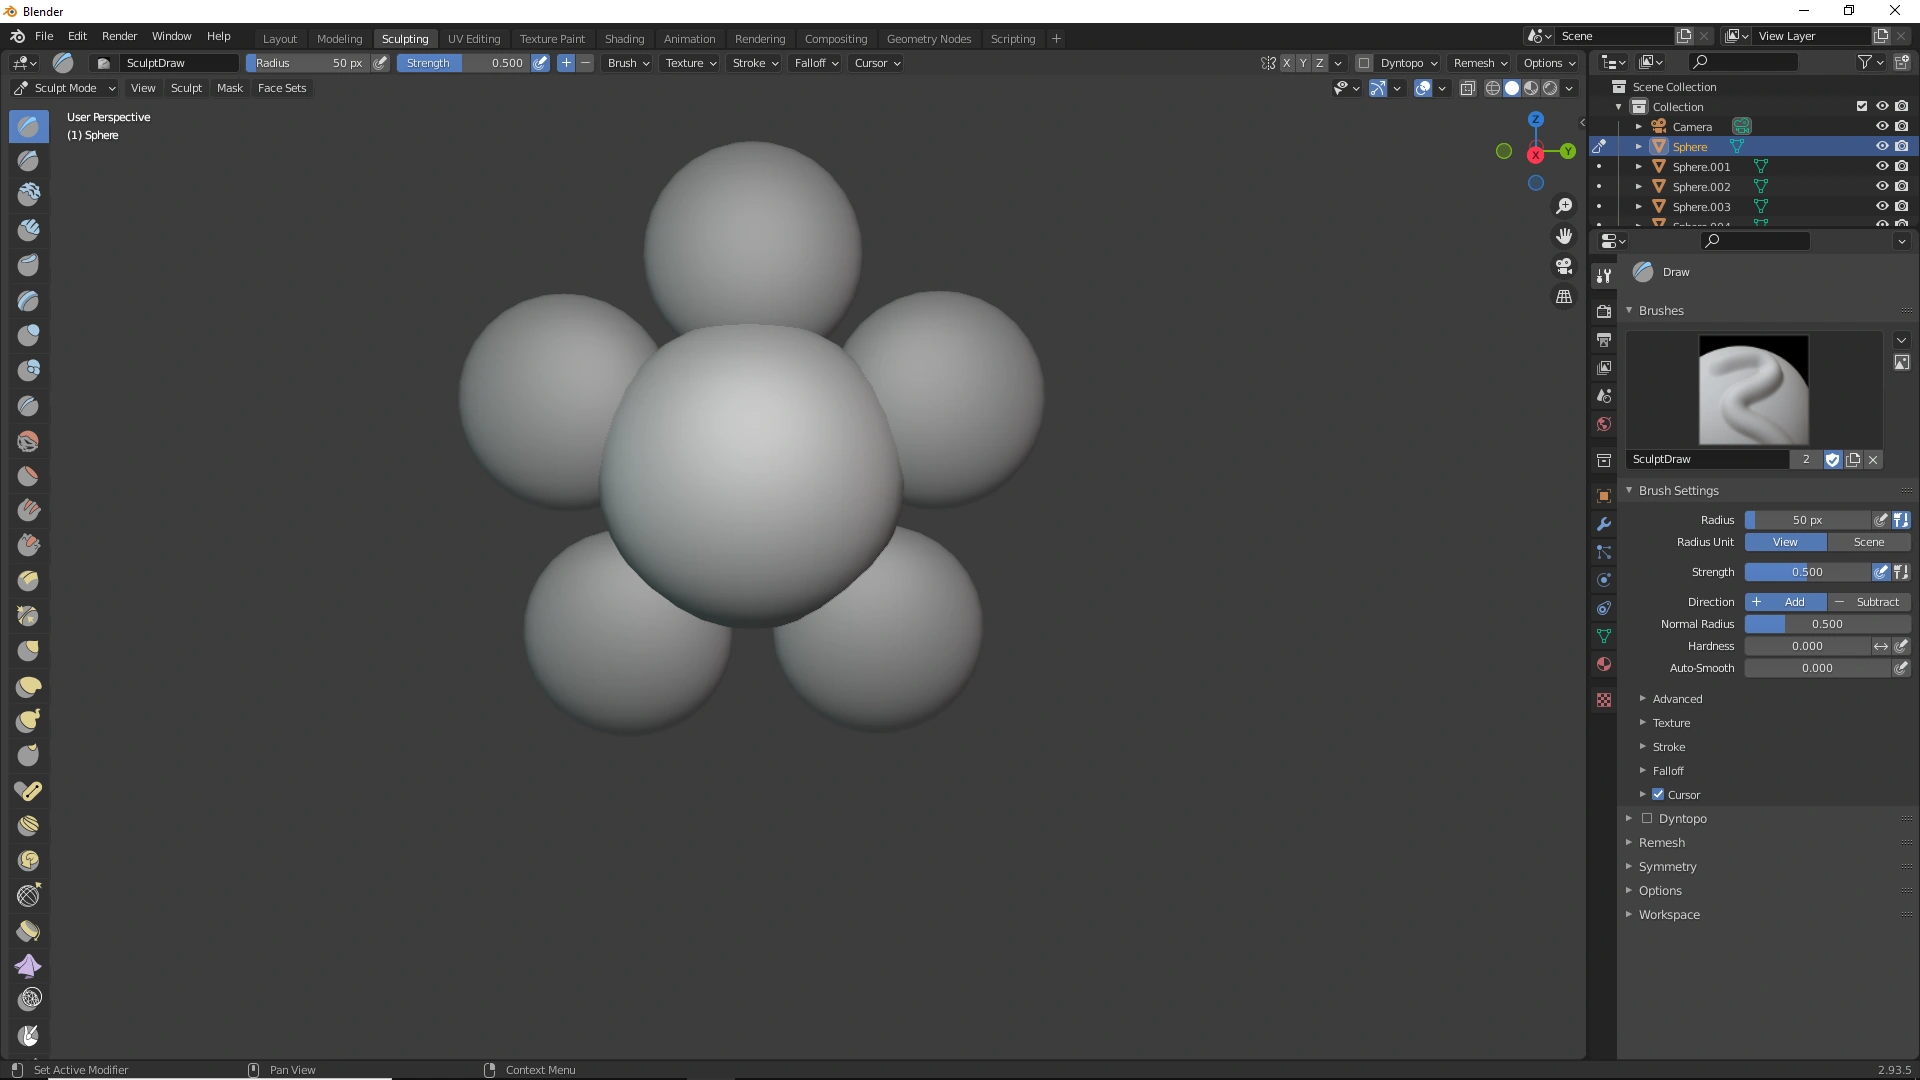1920x1080 pixels.
Task: Switch to orthographic/perspective grid icon
Action: point(1564,297)
